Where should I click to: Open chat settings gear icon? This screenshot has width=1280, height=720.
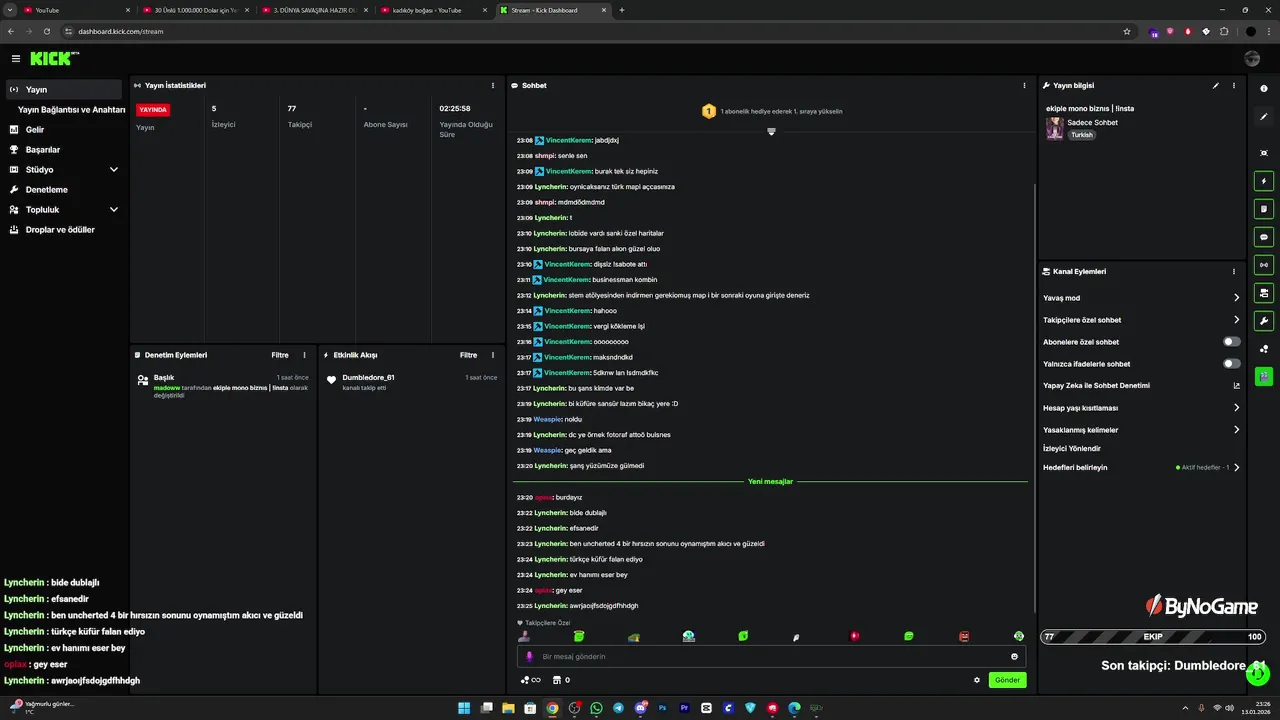coord(977,680)
